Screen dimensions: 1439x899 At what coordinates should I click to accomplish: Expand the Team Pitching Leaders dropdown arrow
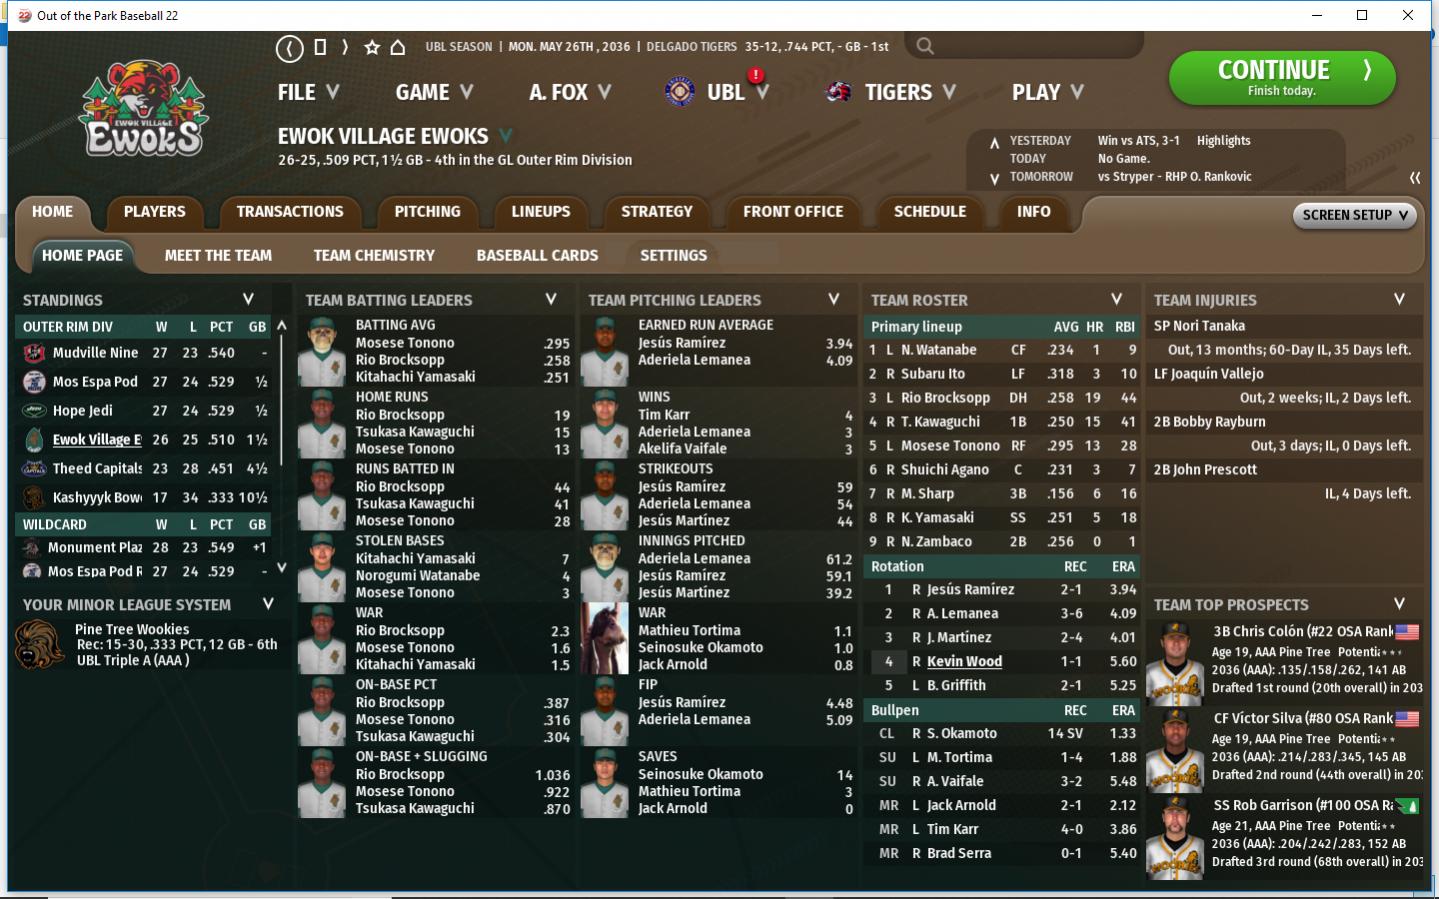tap(834, 299)
